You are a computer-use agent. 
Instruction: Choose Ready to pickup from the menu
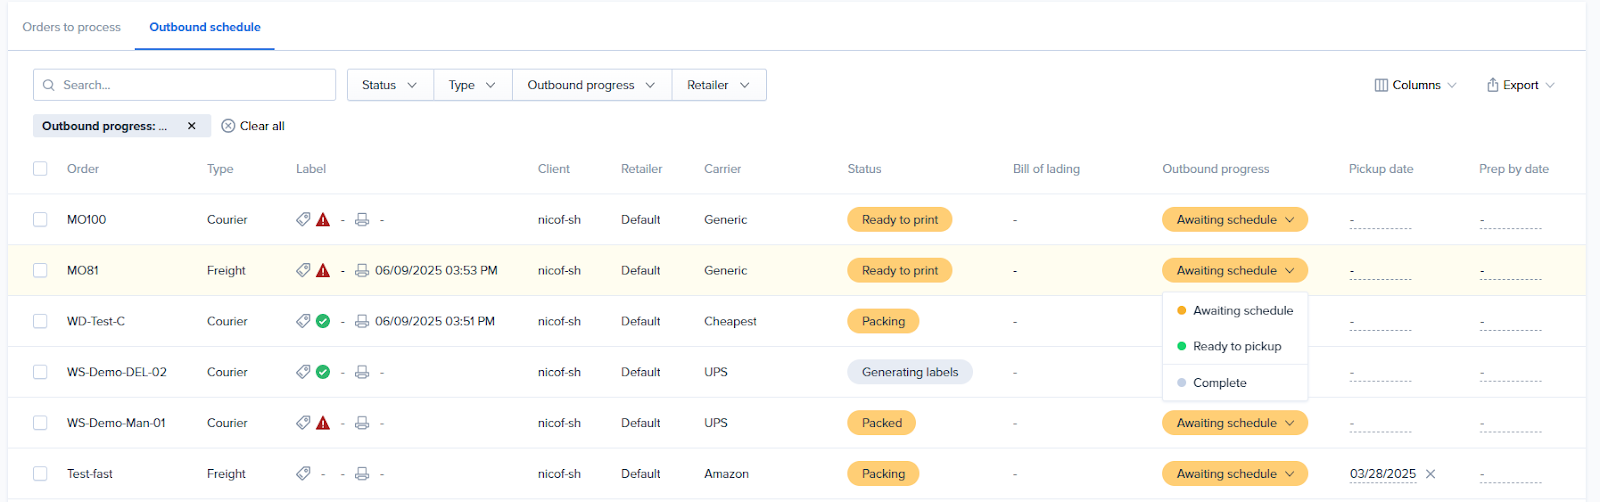[x=1236, y=347]
